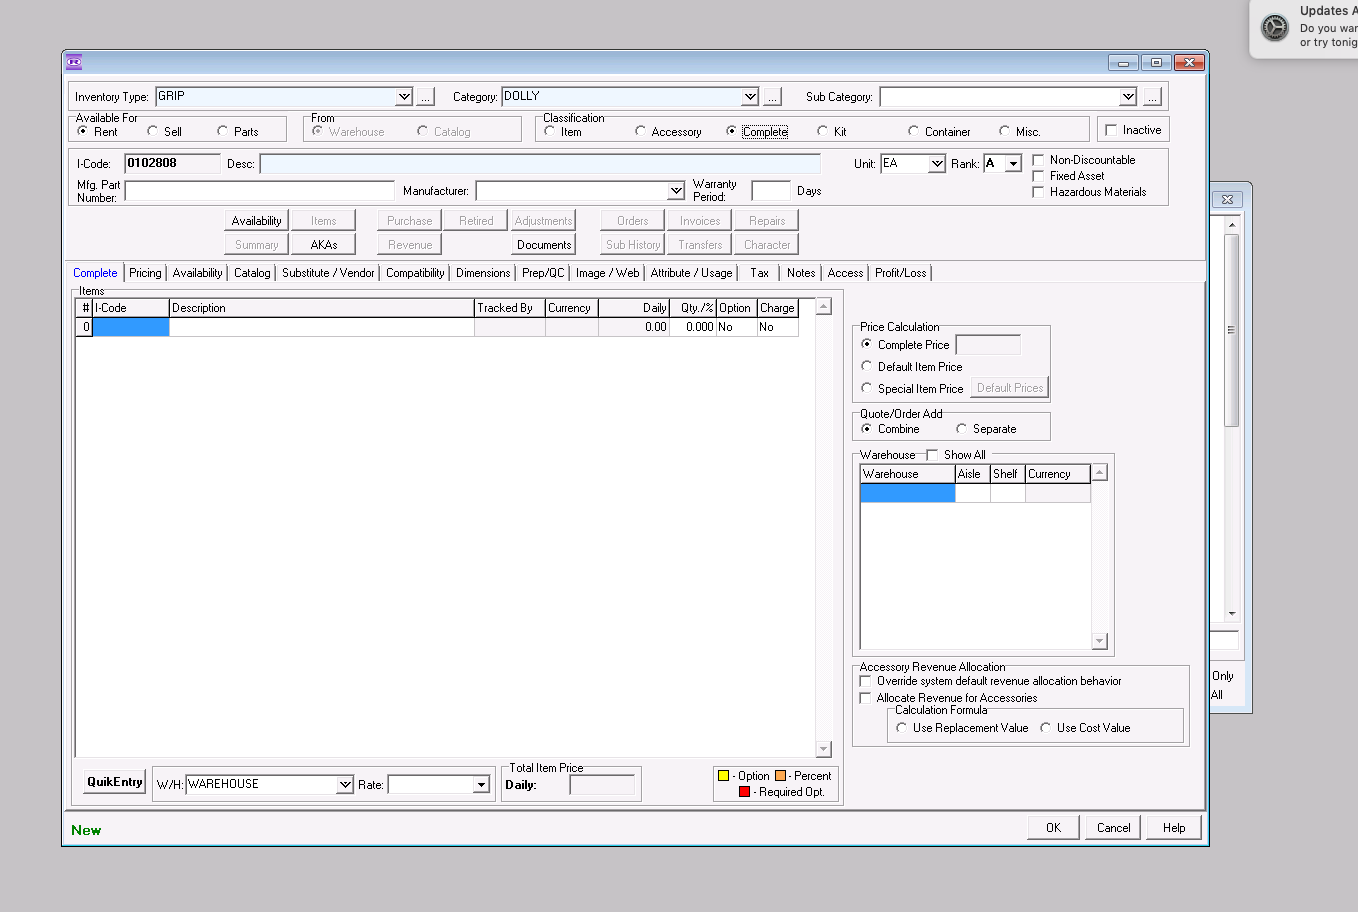Image resolution: width=1358 pixels, height=912 pixels.
Task: Check the Hazardous Materials checkbox
Action: point(1038,192)
